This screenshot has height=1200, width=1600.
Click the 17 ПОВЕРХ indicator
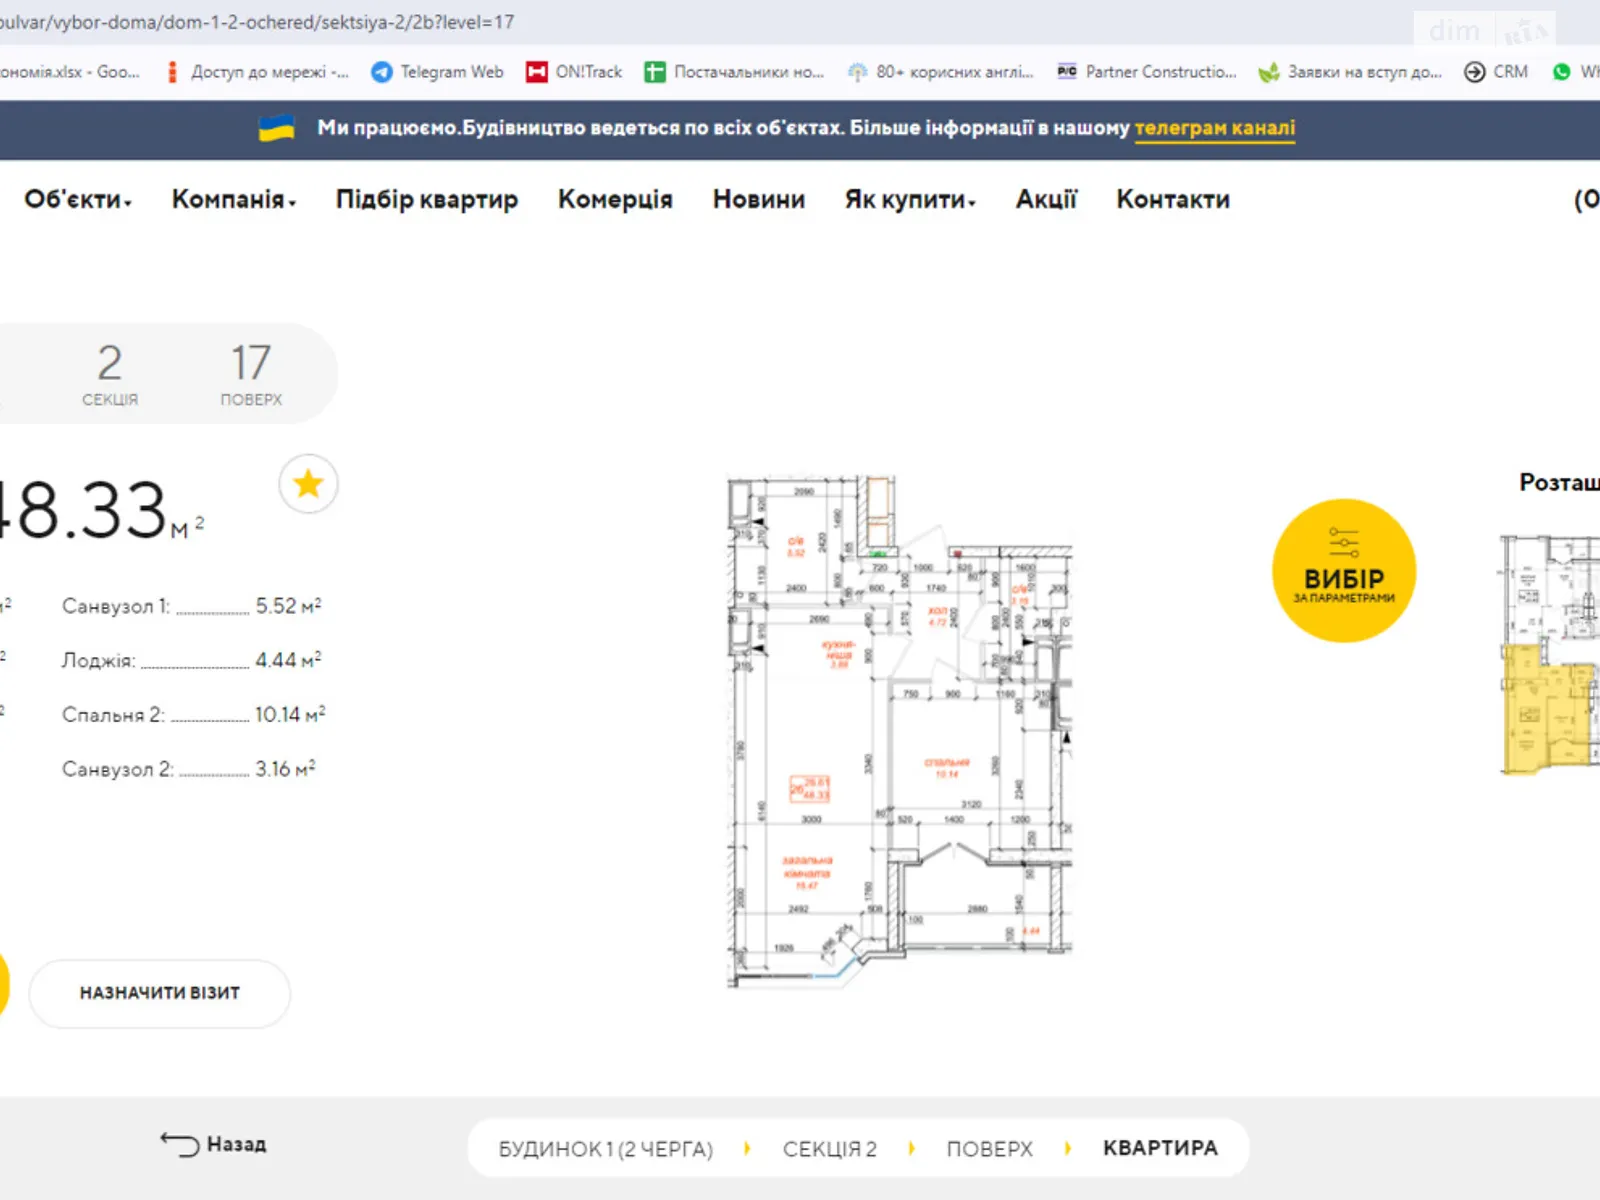click(x=251, y=374)
